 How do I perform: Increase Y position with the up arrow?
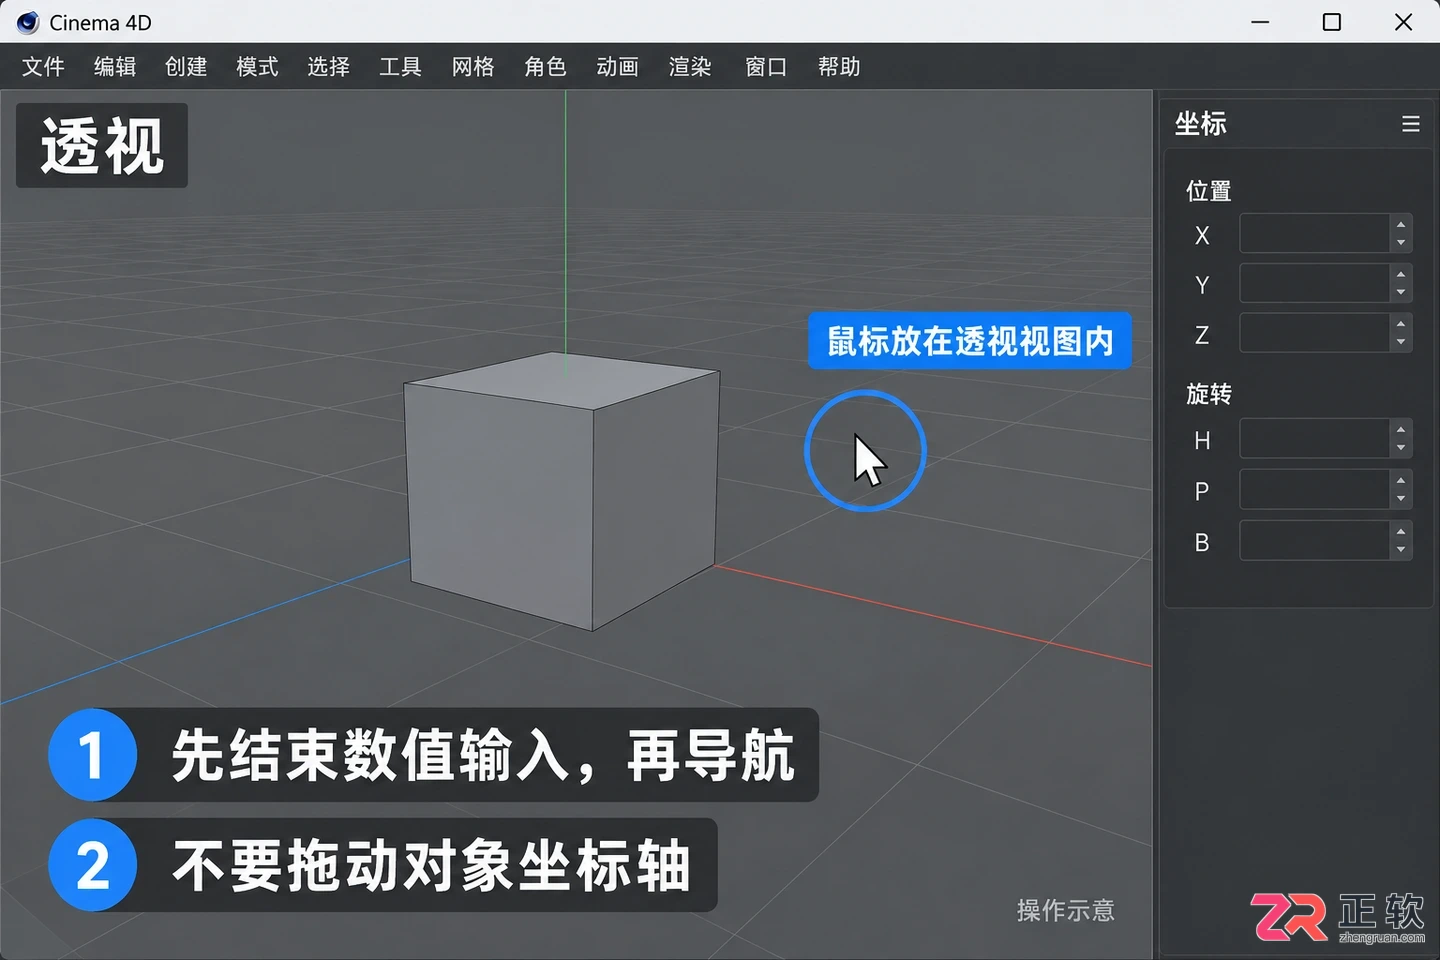[1401, 274]
